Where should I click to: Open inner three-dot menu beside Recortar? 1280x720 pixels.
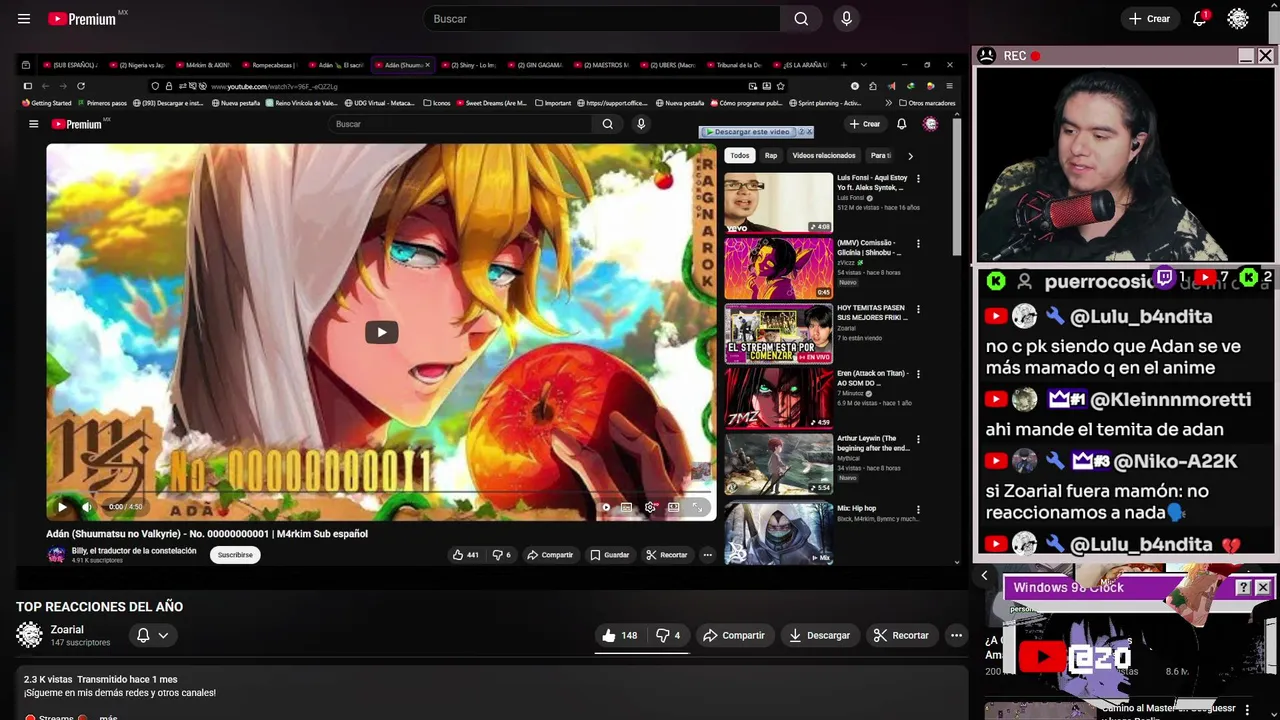point(707,555)
